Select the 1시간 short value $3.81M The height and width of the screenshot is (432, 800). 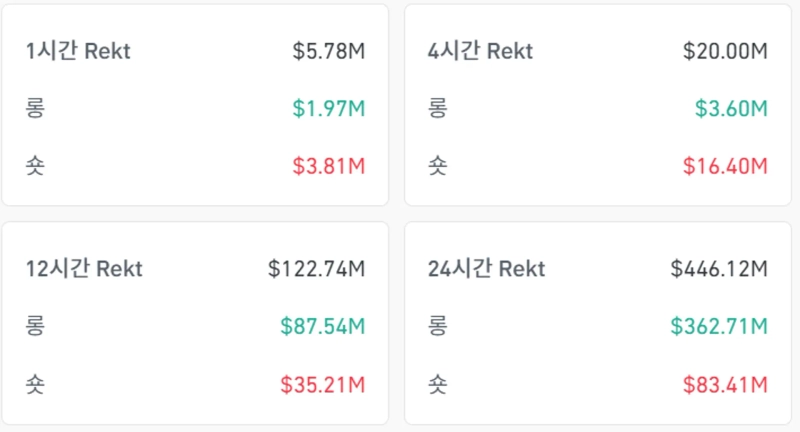point(328,166)
